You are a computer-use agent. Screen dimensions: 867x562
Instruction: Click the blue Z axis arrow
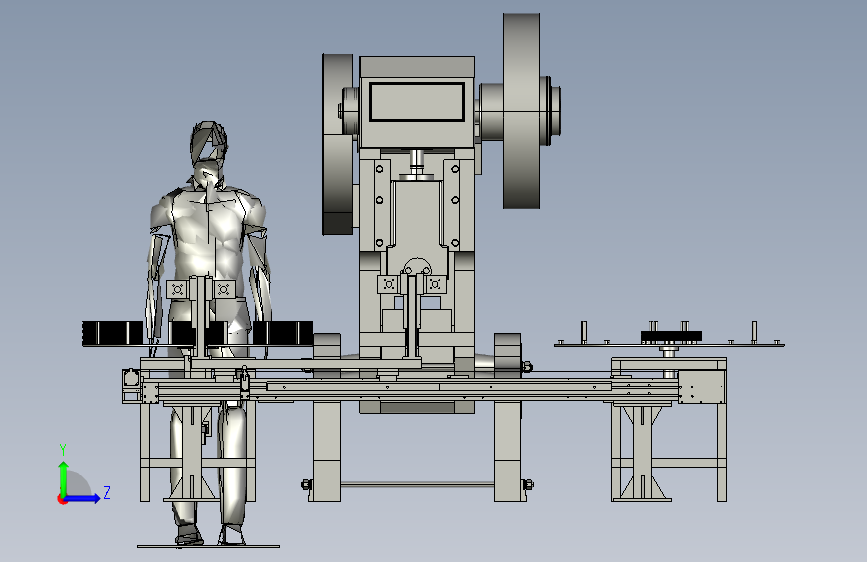(x=83, y=498)
